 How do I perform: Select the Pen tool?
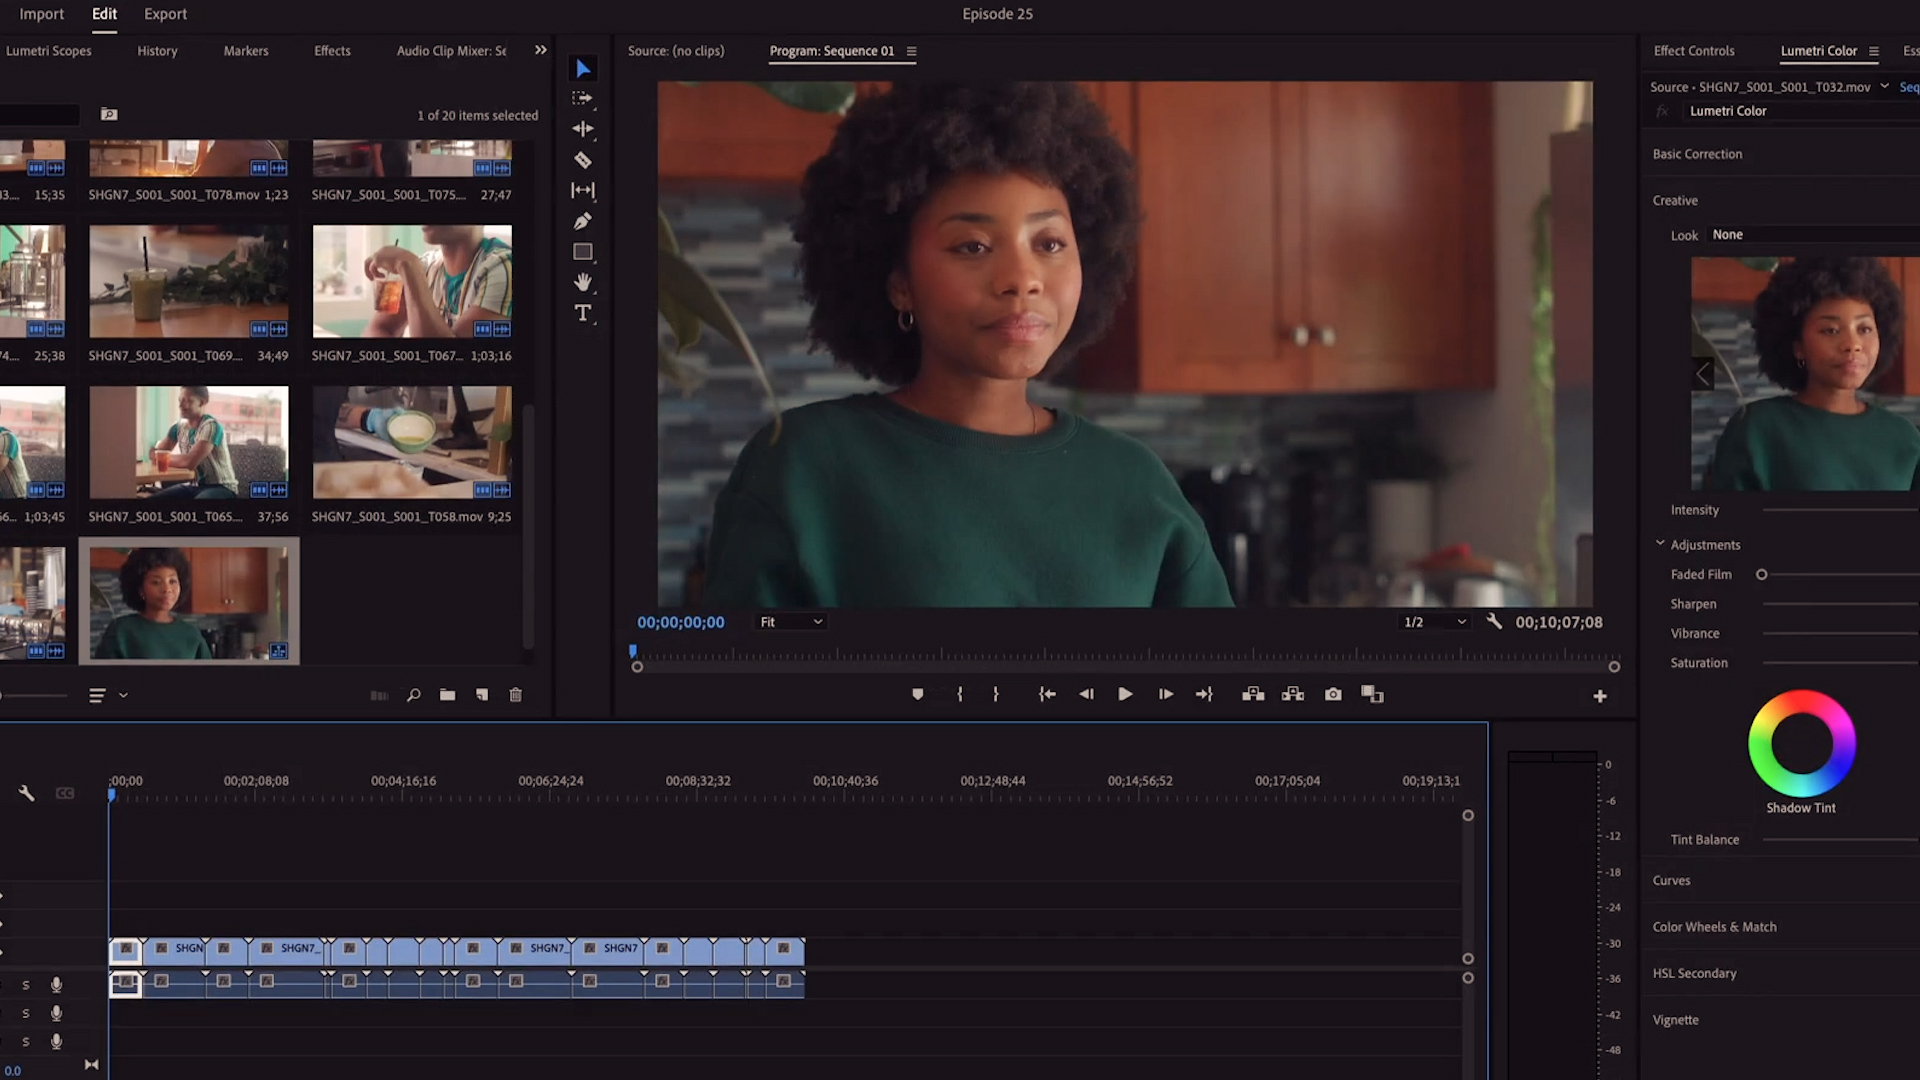coord(583,221)
